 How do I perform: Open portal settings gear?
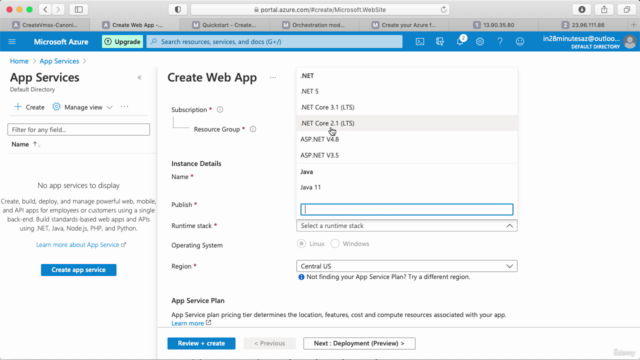tap(480, 42)
